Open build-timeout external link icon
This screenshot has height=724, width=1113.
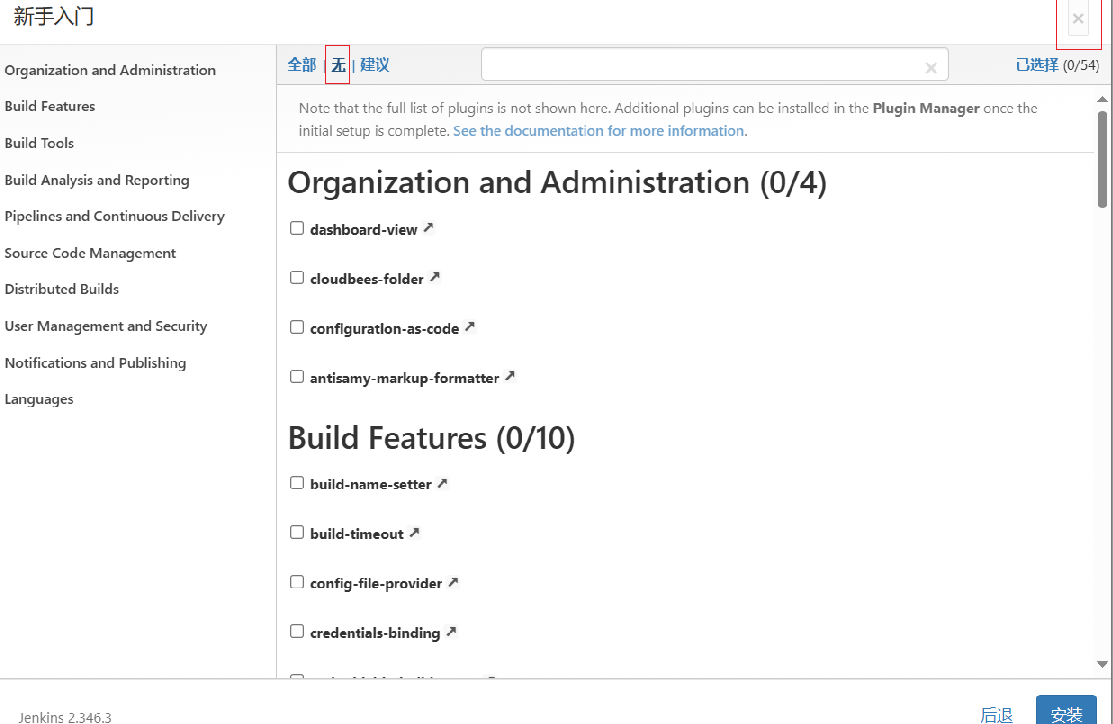click(415, 532)
